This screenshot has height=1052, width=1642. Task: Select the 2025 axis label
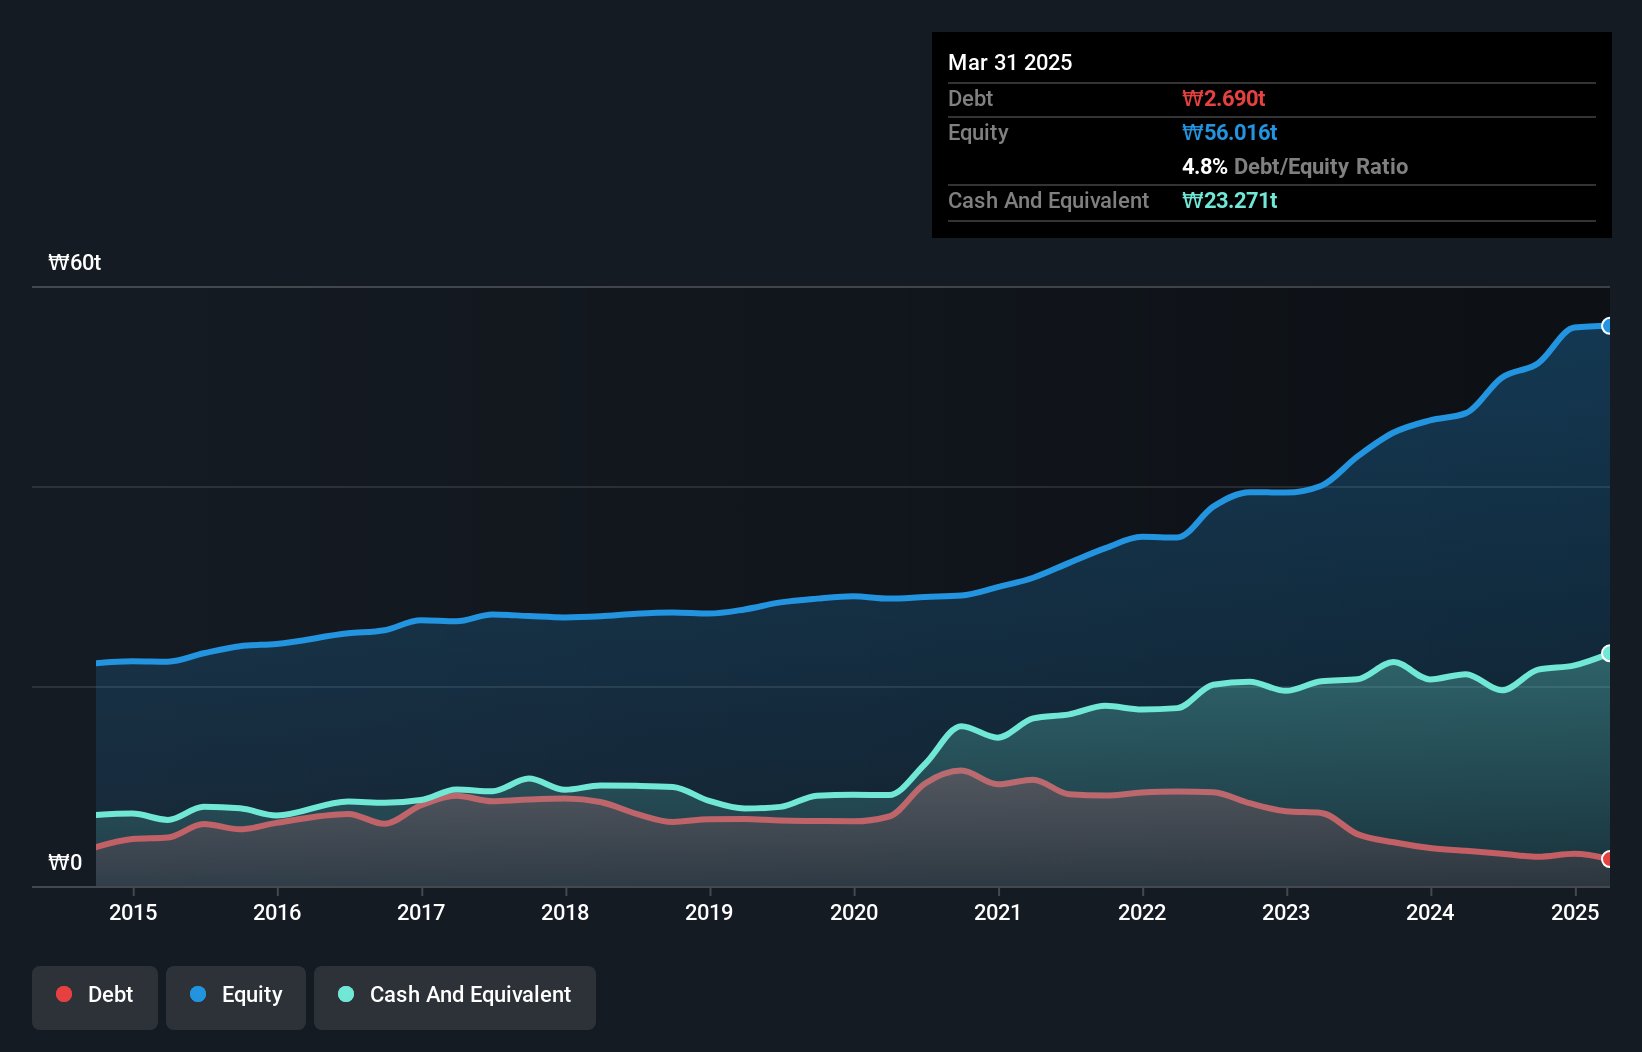click(x=1575, y=913)
